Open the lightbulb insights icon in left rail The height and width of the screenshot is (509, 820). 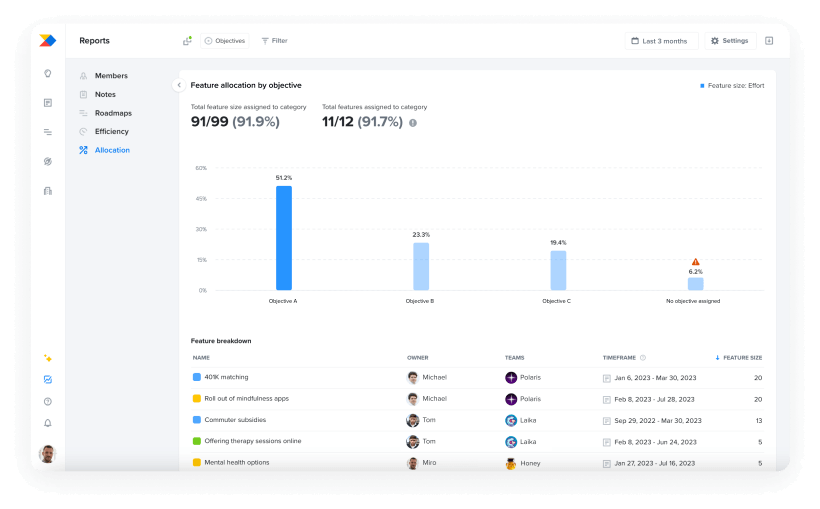click(48, 73)
